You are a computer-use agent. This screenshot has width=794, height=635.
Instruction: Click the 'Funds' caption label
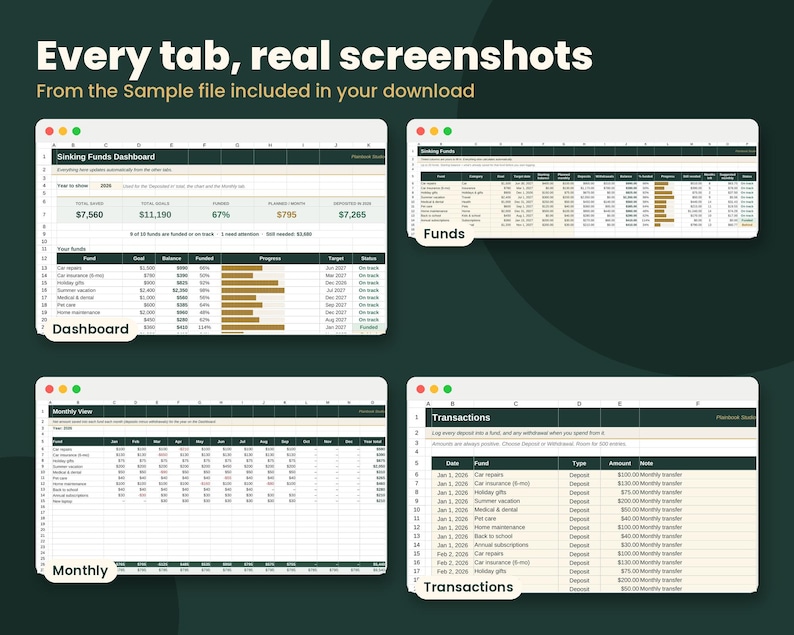pyautogui.click(x=444, y=234)
